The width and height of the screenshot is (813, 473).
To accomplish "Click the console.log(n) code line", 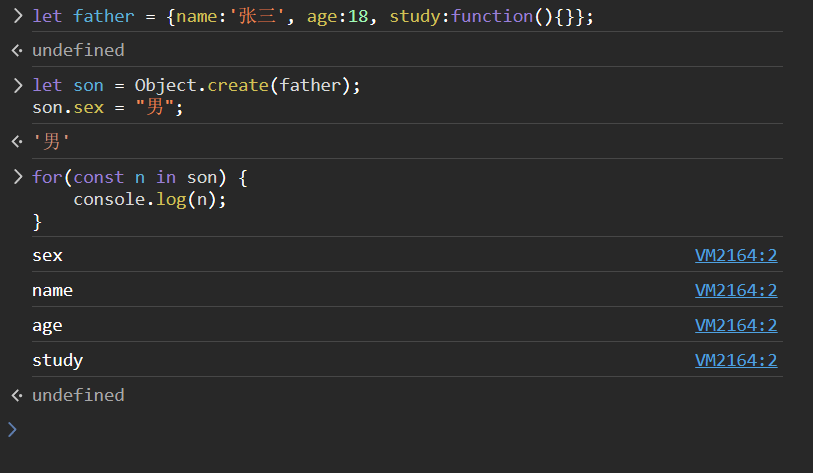I will tap(150, 199).
